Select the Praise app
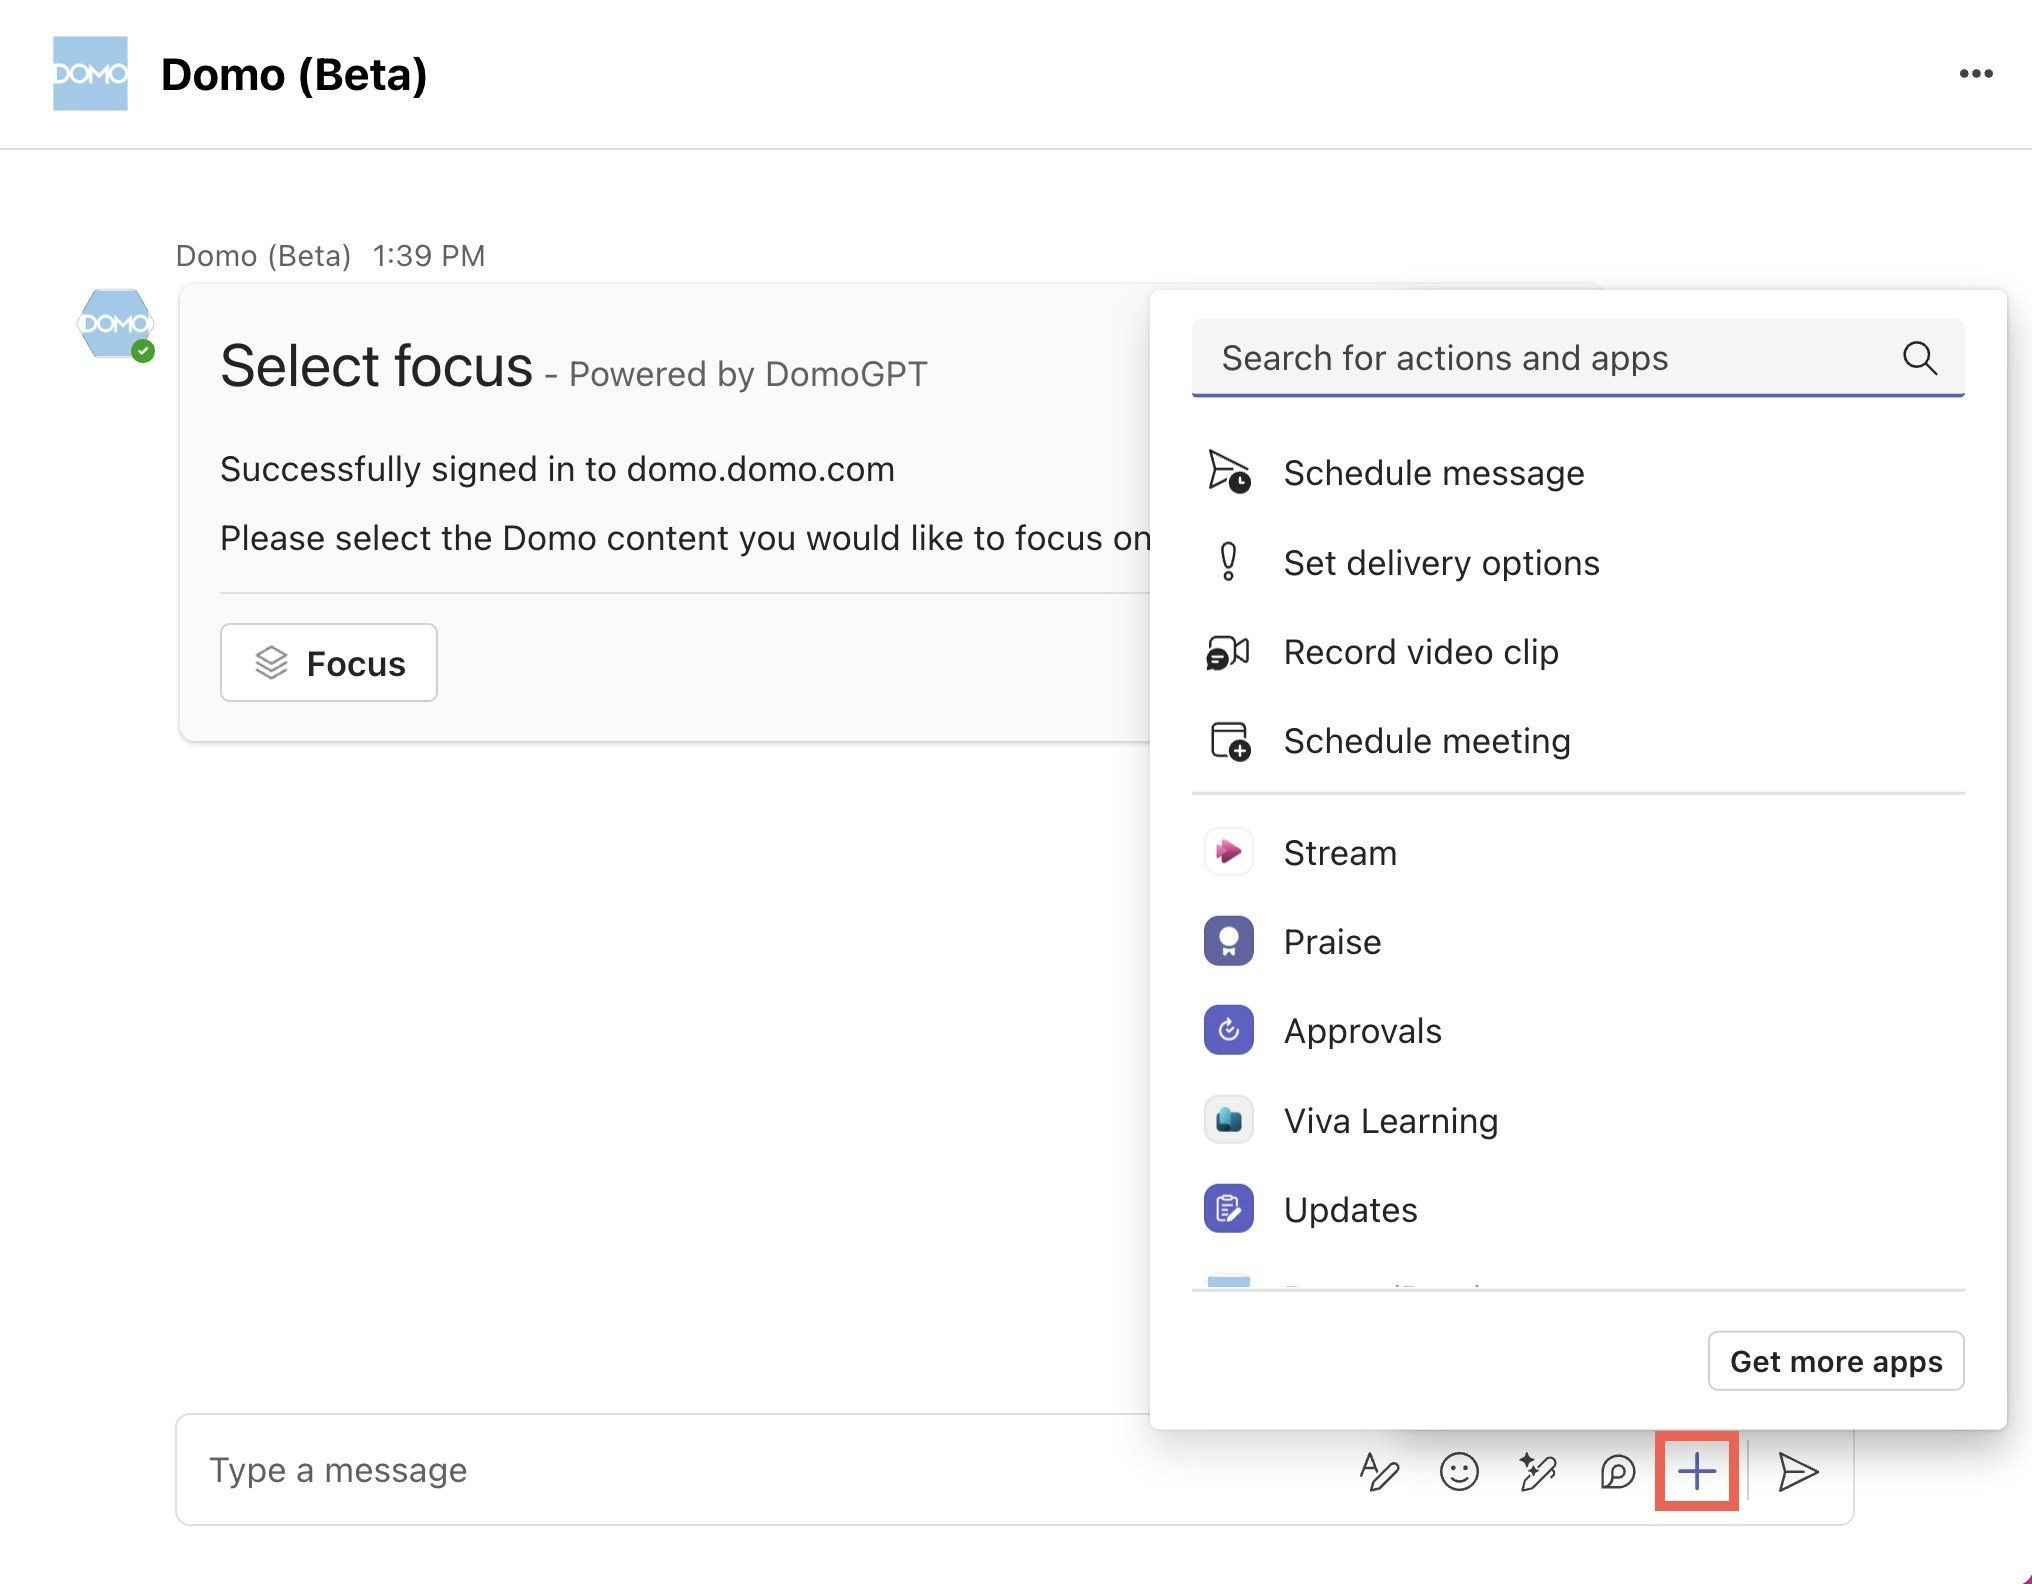This screenshot has height=1584, width=2032. 1332,942
